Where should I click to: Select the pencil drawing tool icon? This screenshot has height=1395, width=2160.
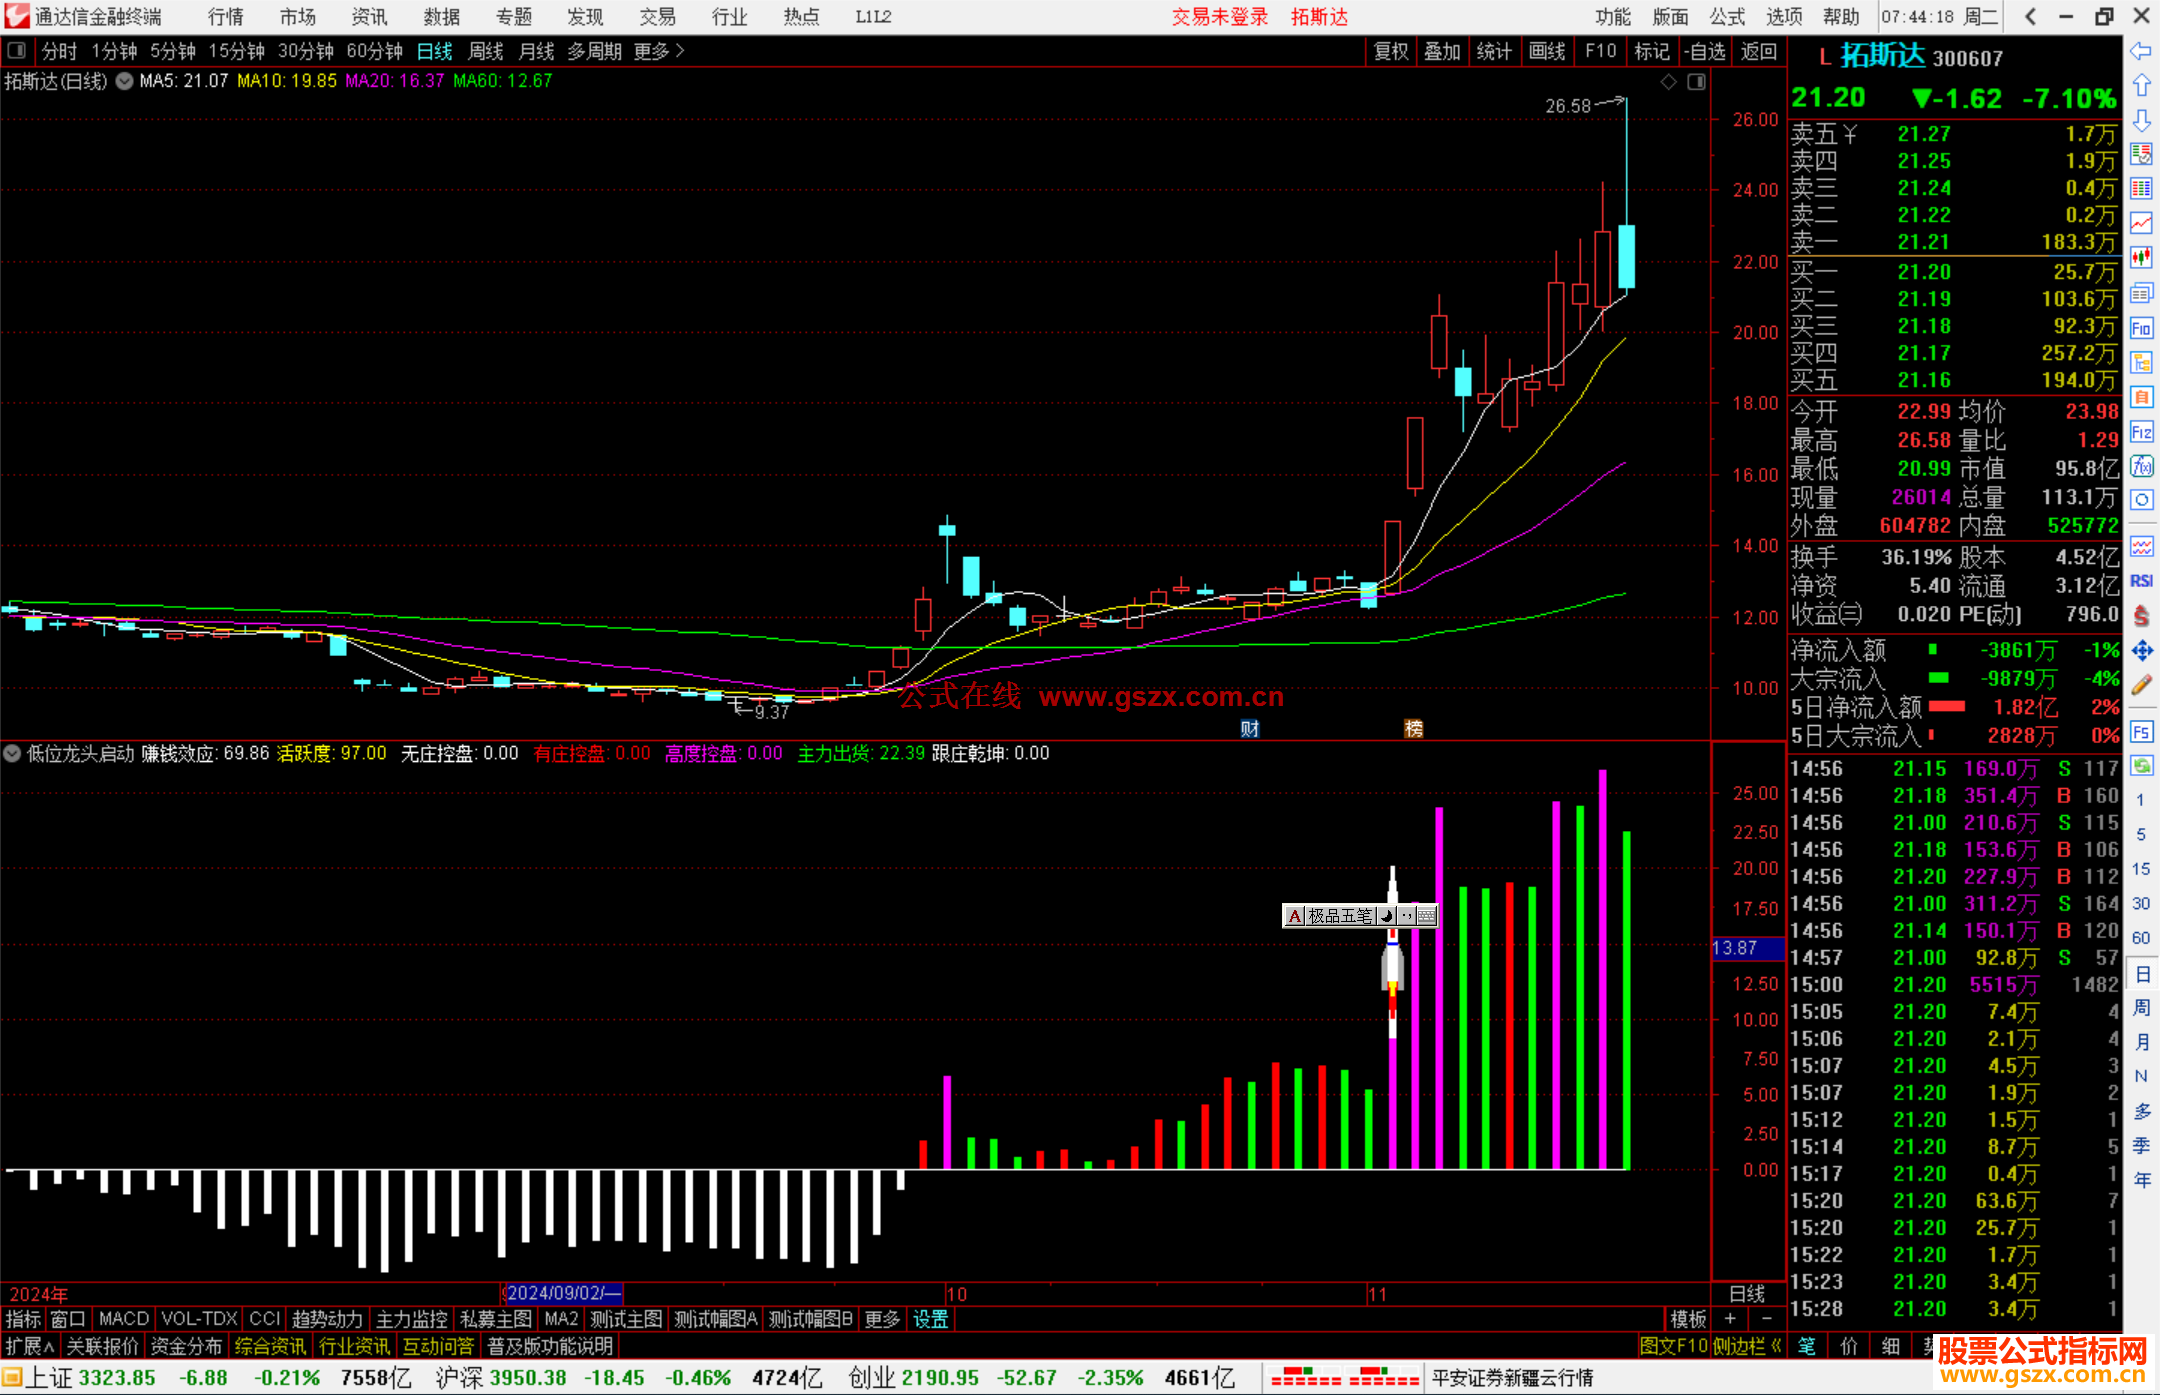(x=2141, y=685)
